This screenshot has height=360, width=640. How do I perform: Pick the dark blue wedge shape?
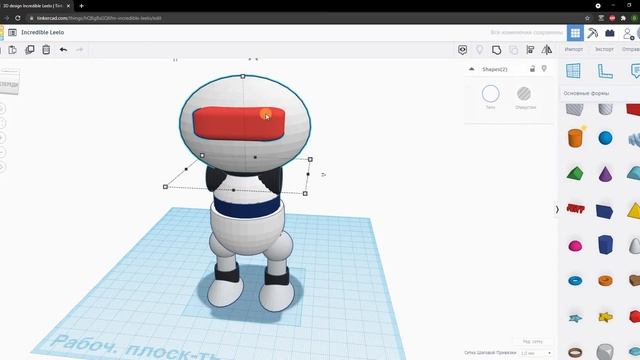(x=604, y=211)
